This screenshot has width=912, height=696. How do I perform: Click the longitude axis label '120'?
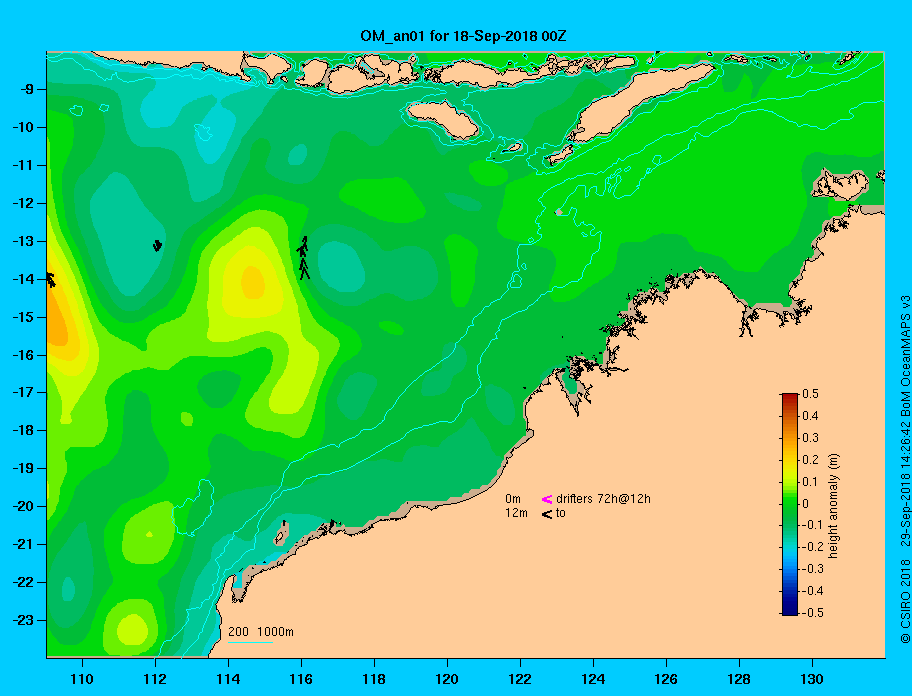(447, 679)
